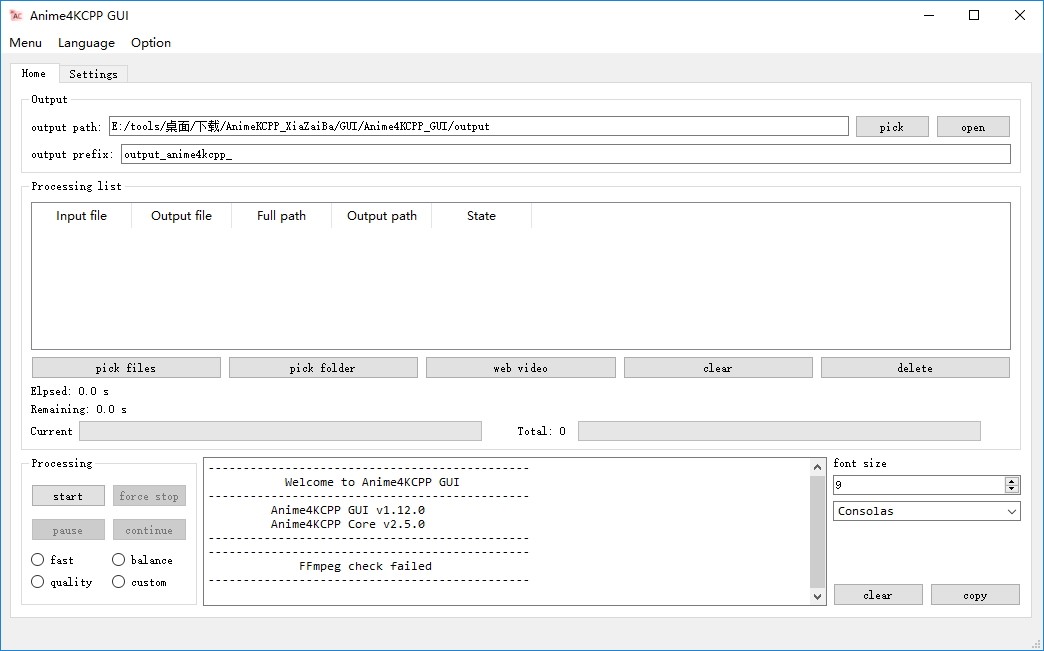Start processing with start button
Screen dimensions: 1044x651
click(68, 496)
